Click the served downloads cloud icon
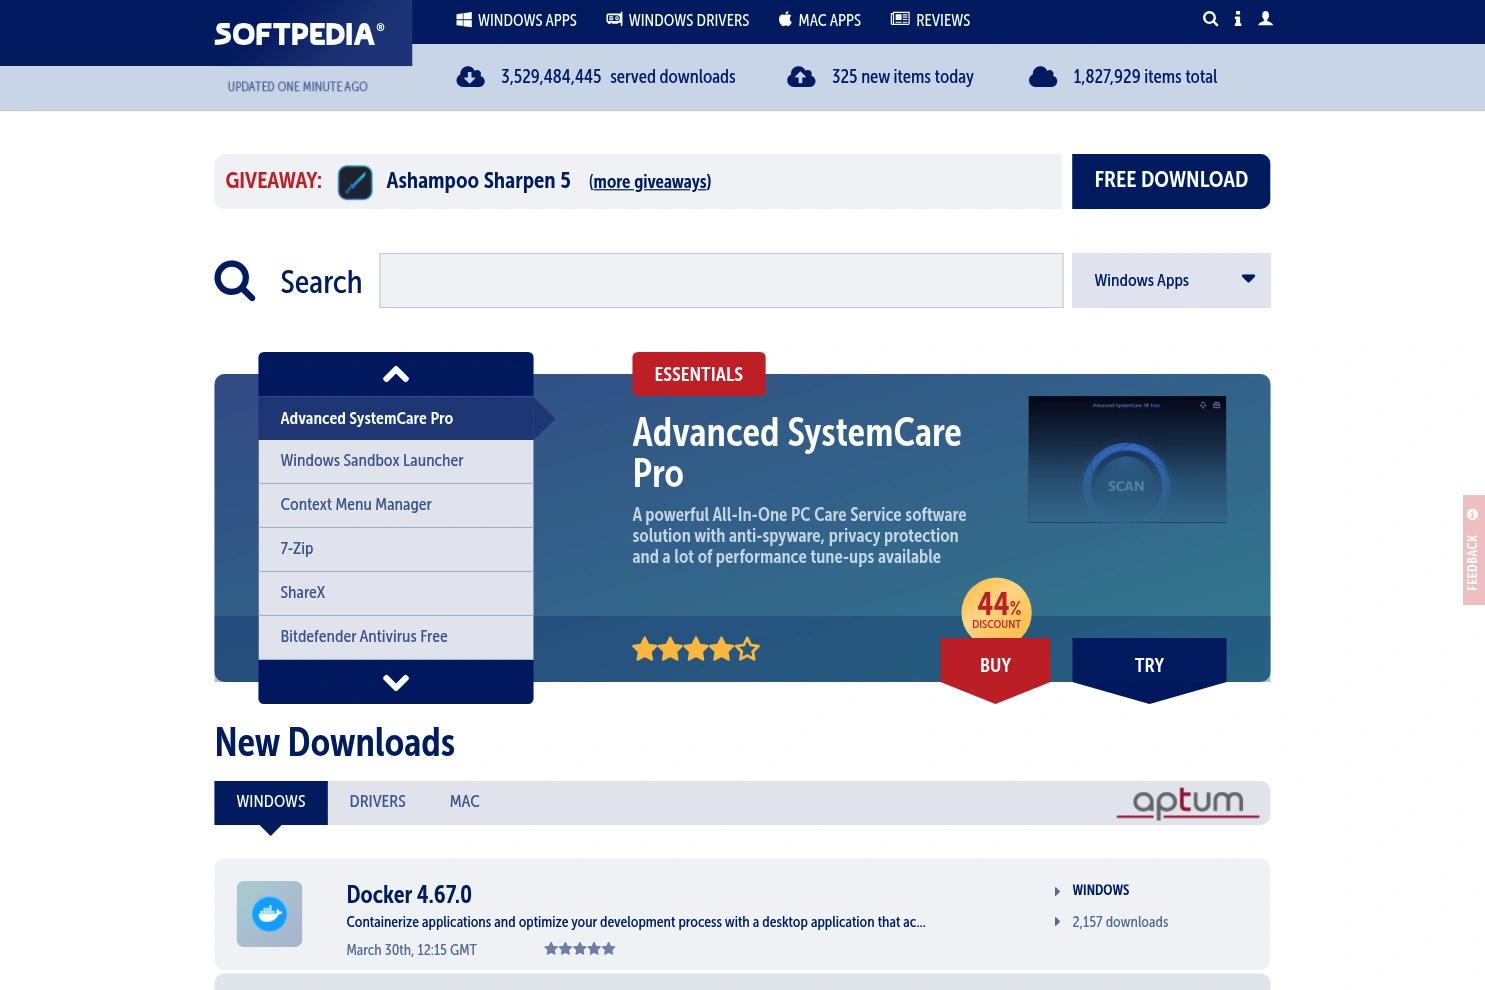This screenshot has height=990, width=1485. click(x=470, y=77)
